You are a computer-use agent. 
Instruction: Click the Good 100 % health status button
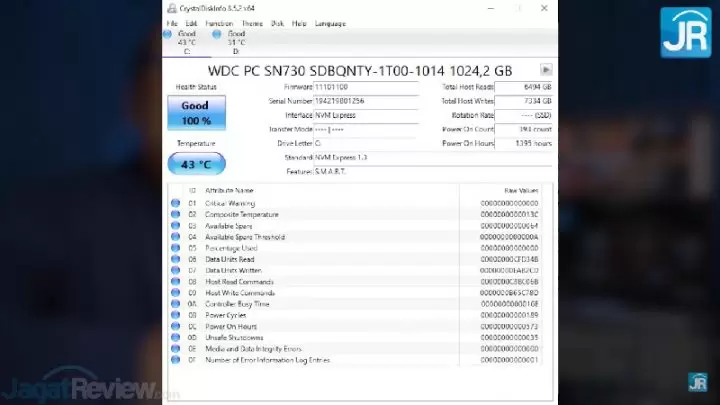pyautogui.click(x=197, y=113)
